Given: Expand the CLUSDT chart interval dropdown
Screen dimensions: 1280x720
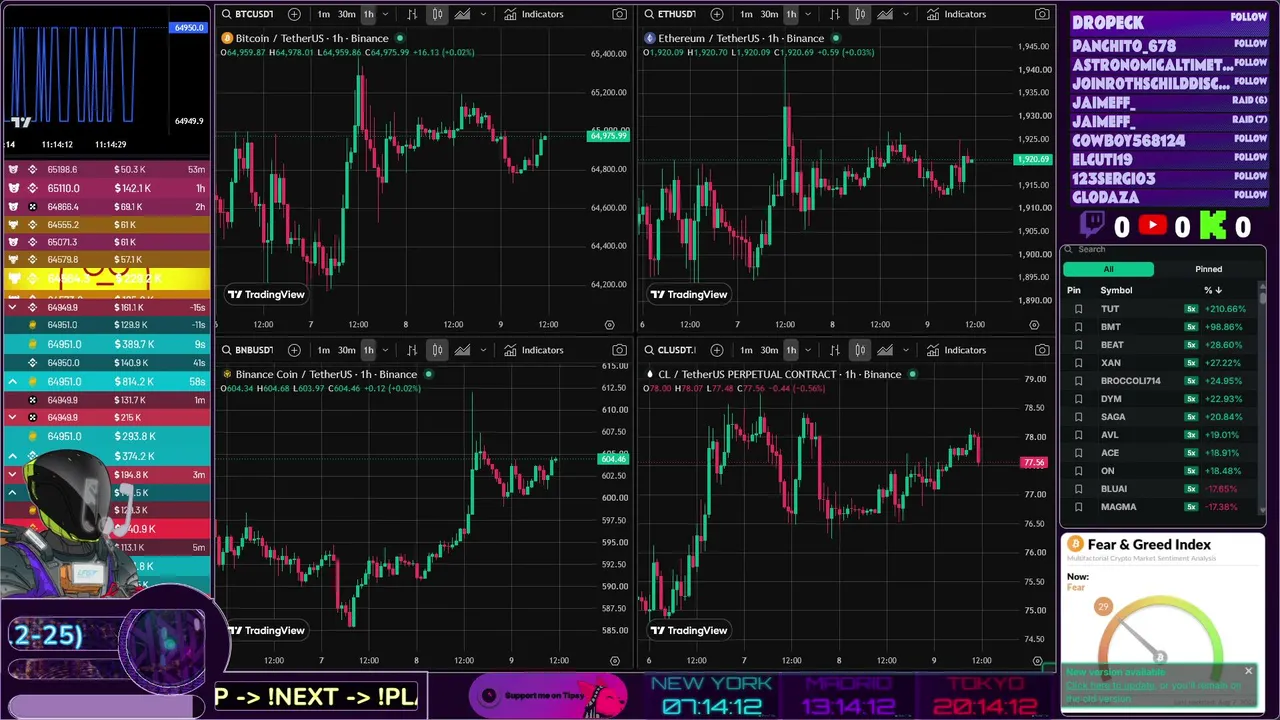Looking at the screenshot, I should point(809,350).
